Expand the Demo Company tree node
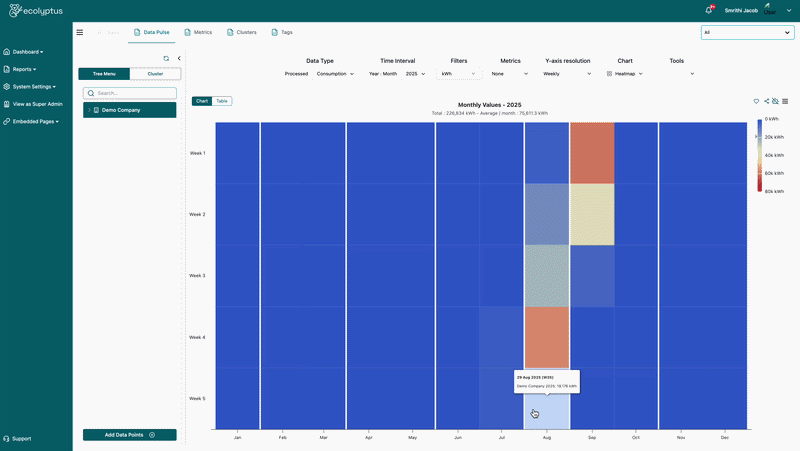Viewport: 800px width, 451px height. click(89, 110)
